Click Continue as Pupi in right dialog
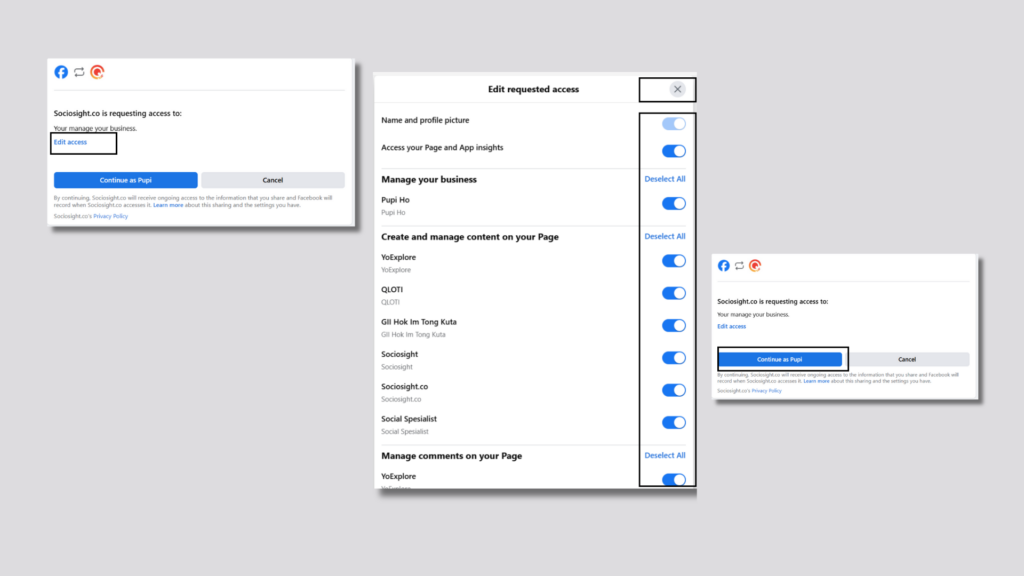 [x=780, y=359]
